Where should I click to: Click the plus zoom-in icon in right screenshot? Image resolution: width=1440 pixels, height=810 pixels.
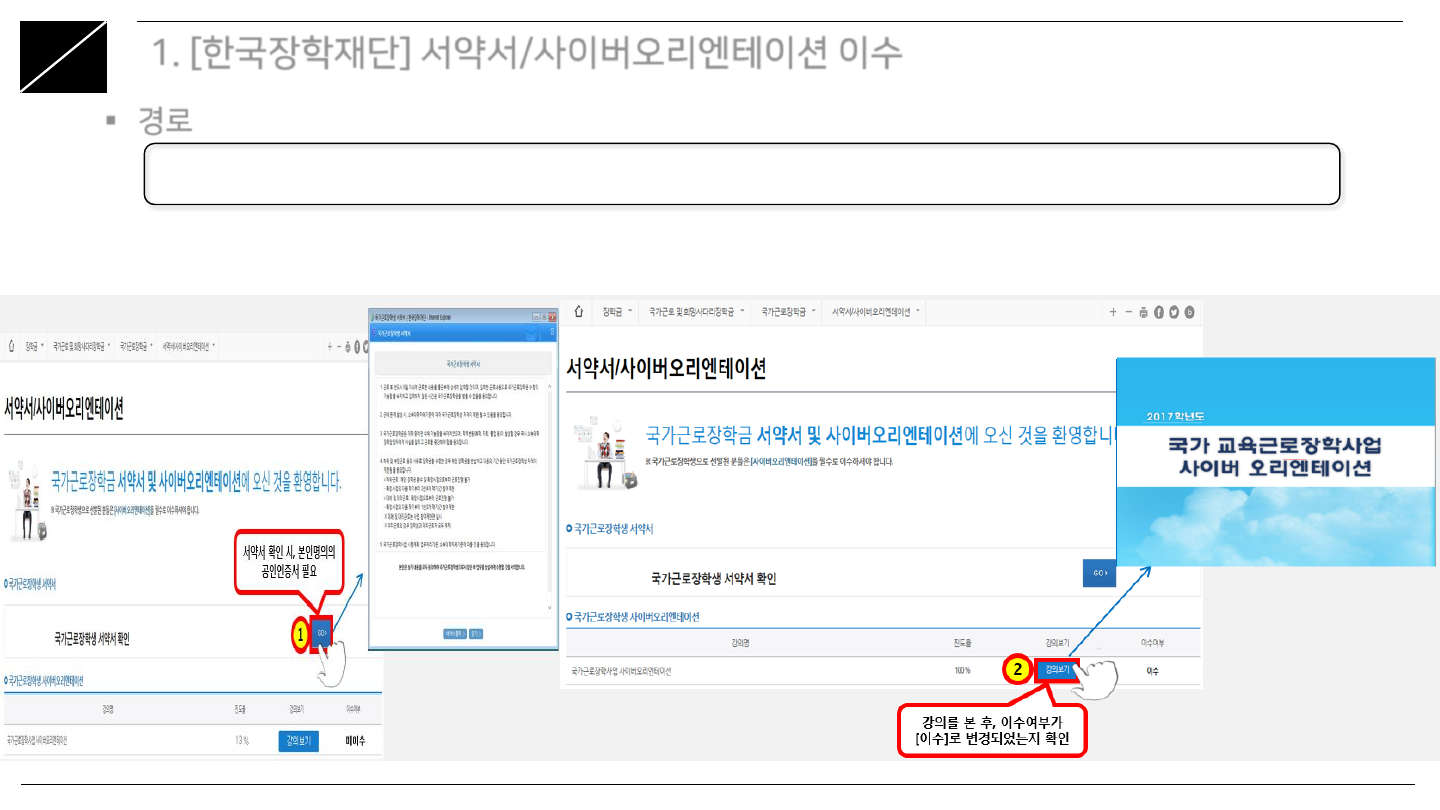coord(1112,312)
